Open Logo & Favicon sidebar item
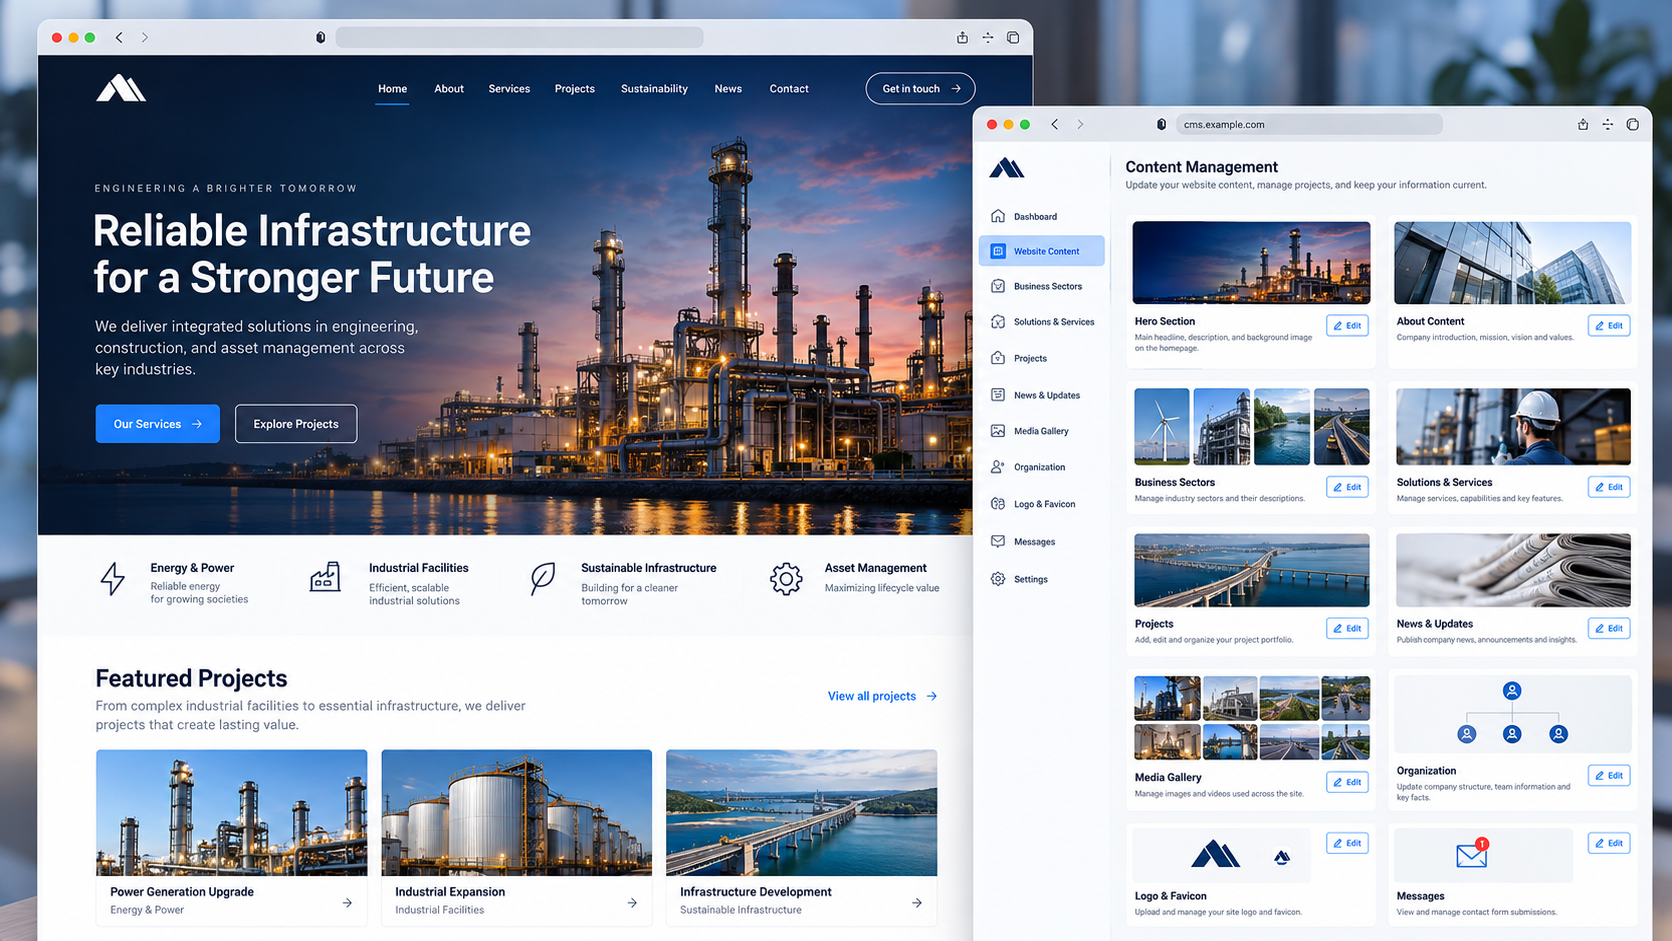The width and height of the screenshot is (1672, 941). (x=1034, y=504)
